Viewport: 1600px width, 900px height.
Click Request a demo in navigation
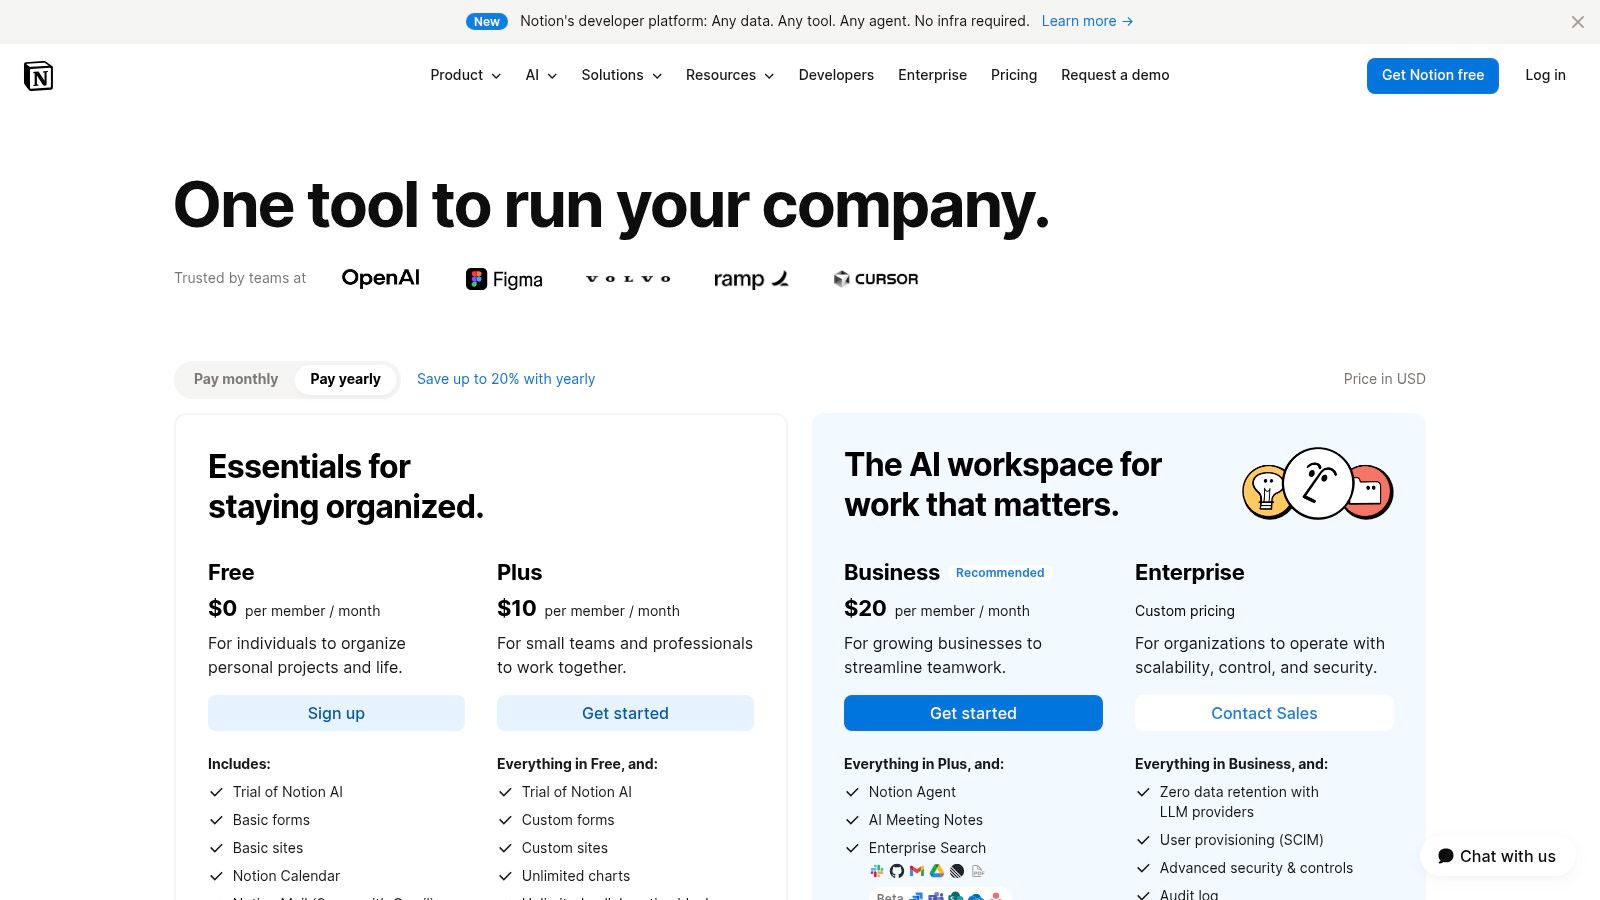point(1115,75)
